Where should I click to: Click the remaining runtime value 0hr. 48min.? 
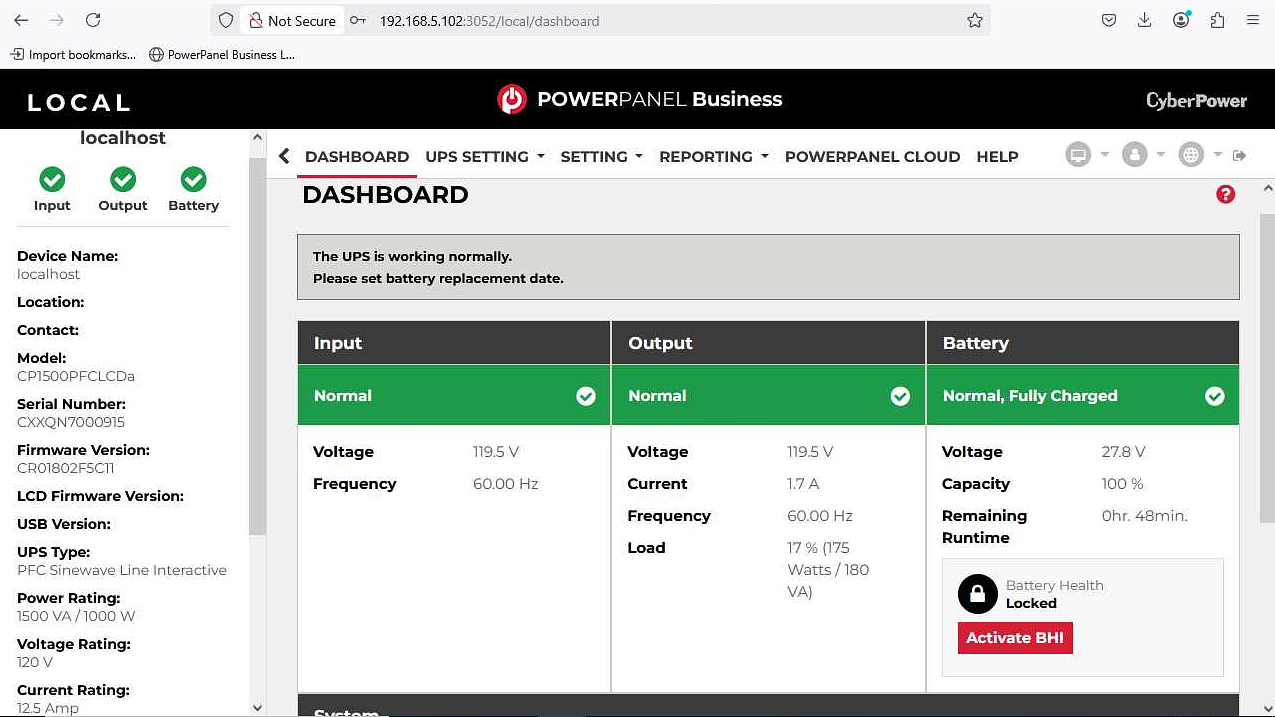tap(1144, 516)
